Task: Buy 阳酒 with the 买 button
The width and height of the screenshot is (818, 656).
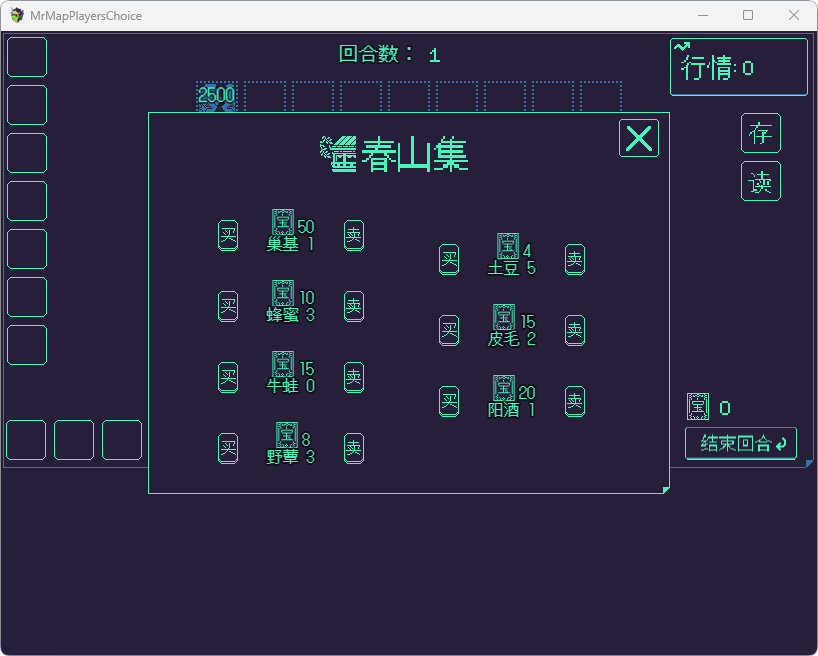Action: pos(449,401)
